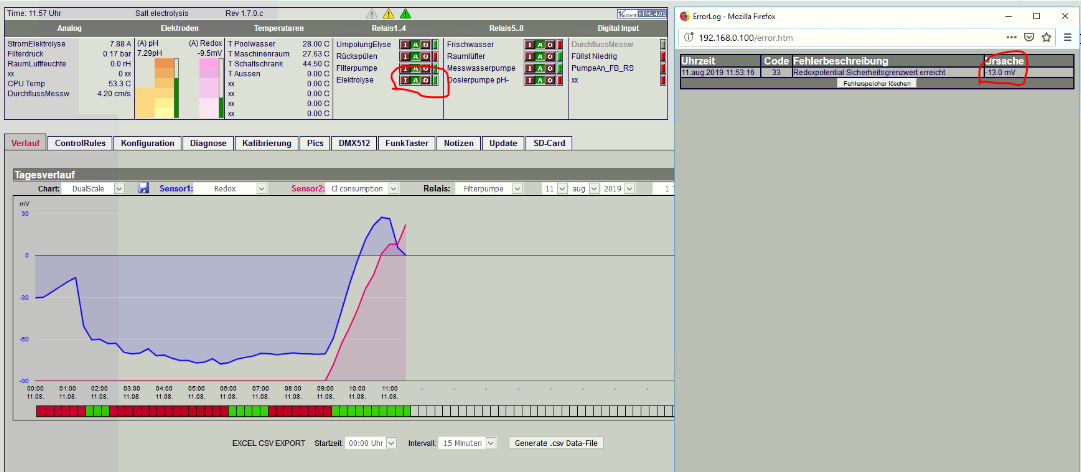Switch to the SD-Card tab
Viewport: 1081px width, 472px height.
(x=548, y=143)
